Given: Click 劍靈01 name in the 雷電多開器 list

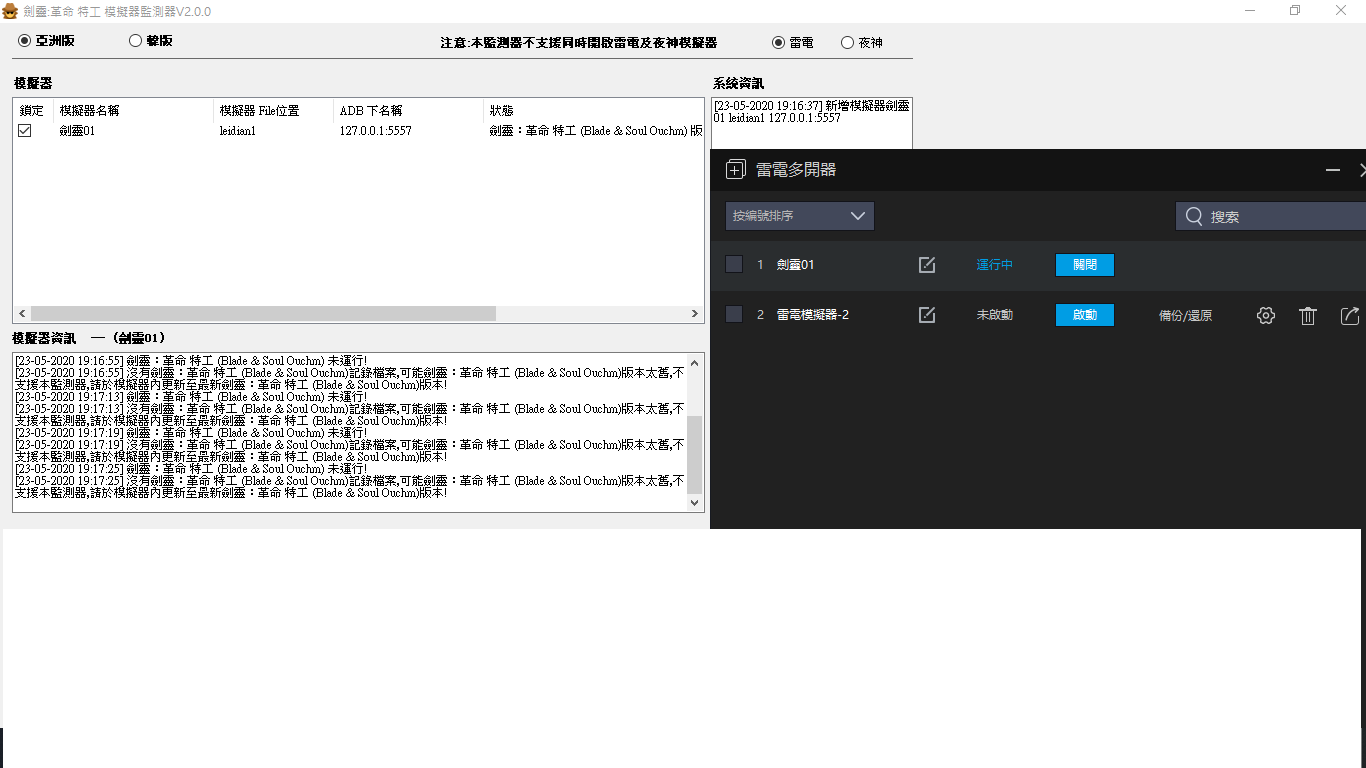Looking at the screenshot, I should pos(796,265).
